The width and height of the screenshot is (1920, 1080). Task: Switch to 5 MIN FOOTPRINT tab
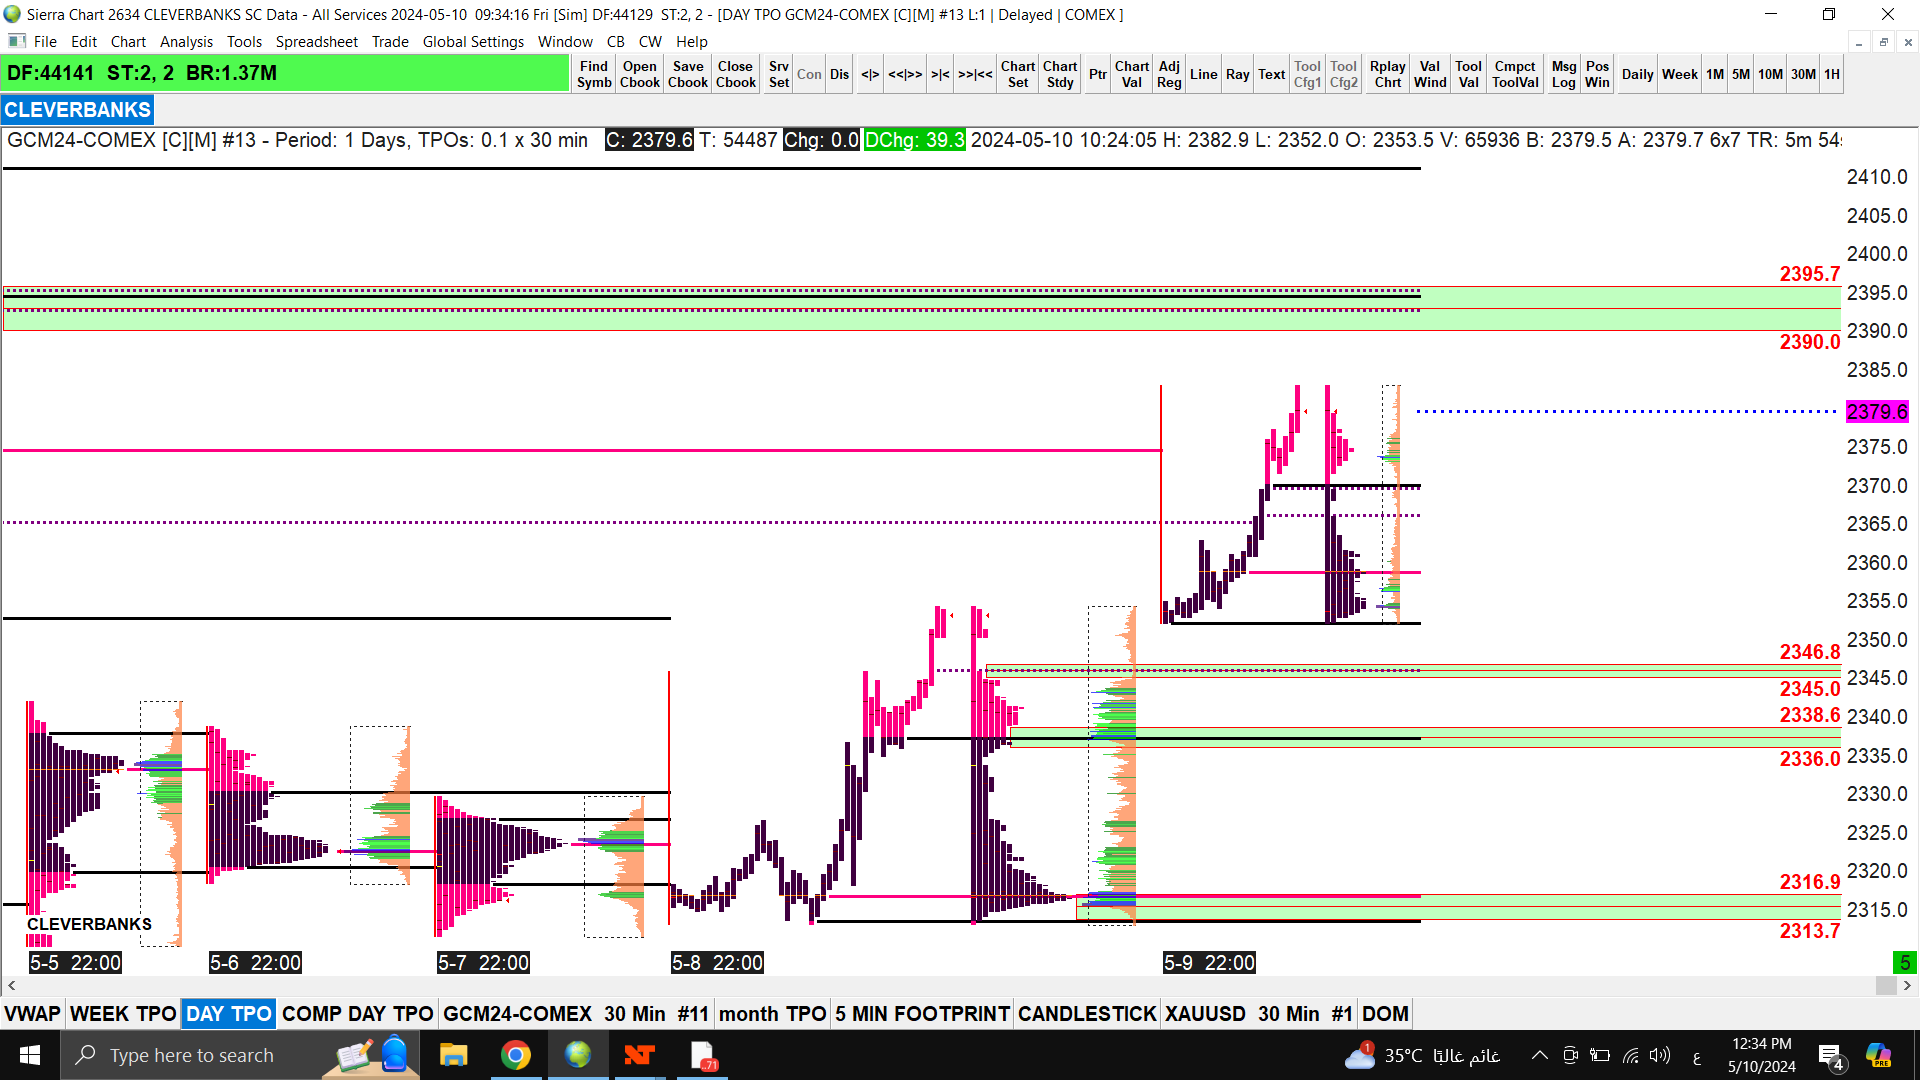click(x=922, y=1014)
